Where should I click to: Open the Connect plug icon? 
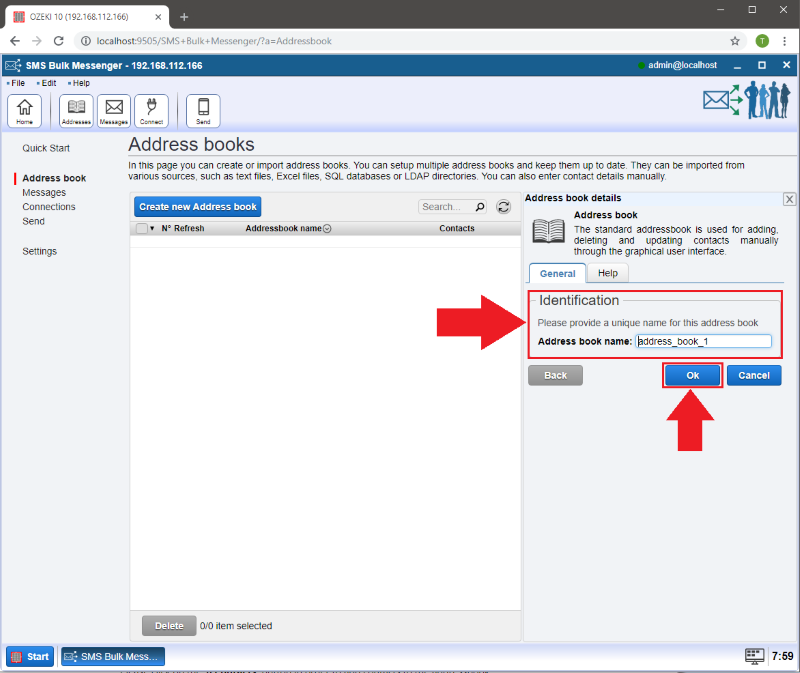[151, 110]
